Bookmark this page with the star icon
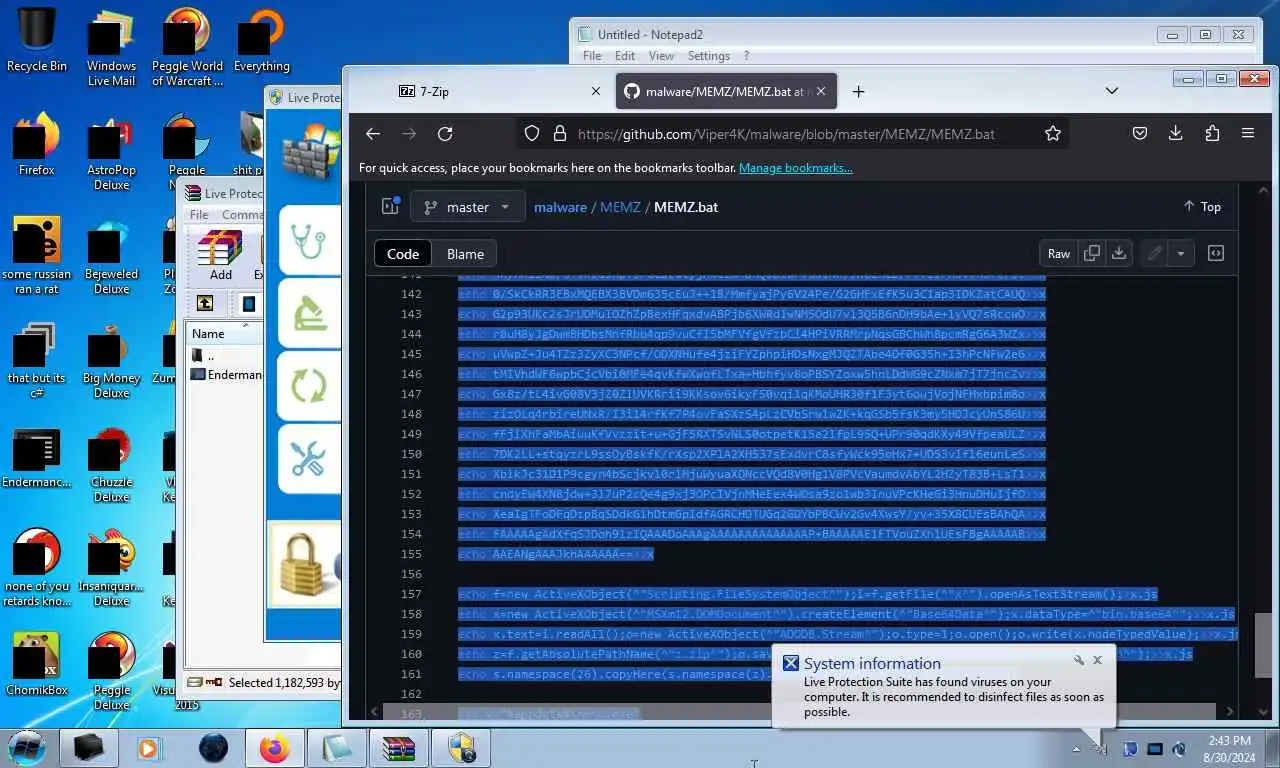The height and width of the screenshot is (768, 1280). tap(1052, 133)
